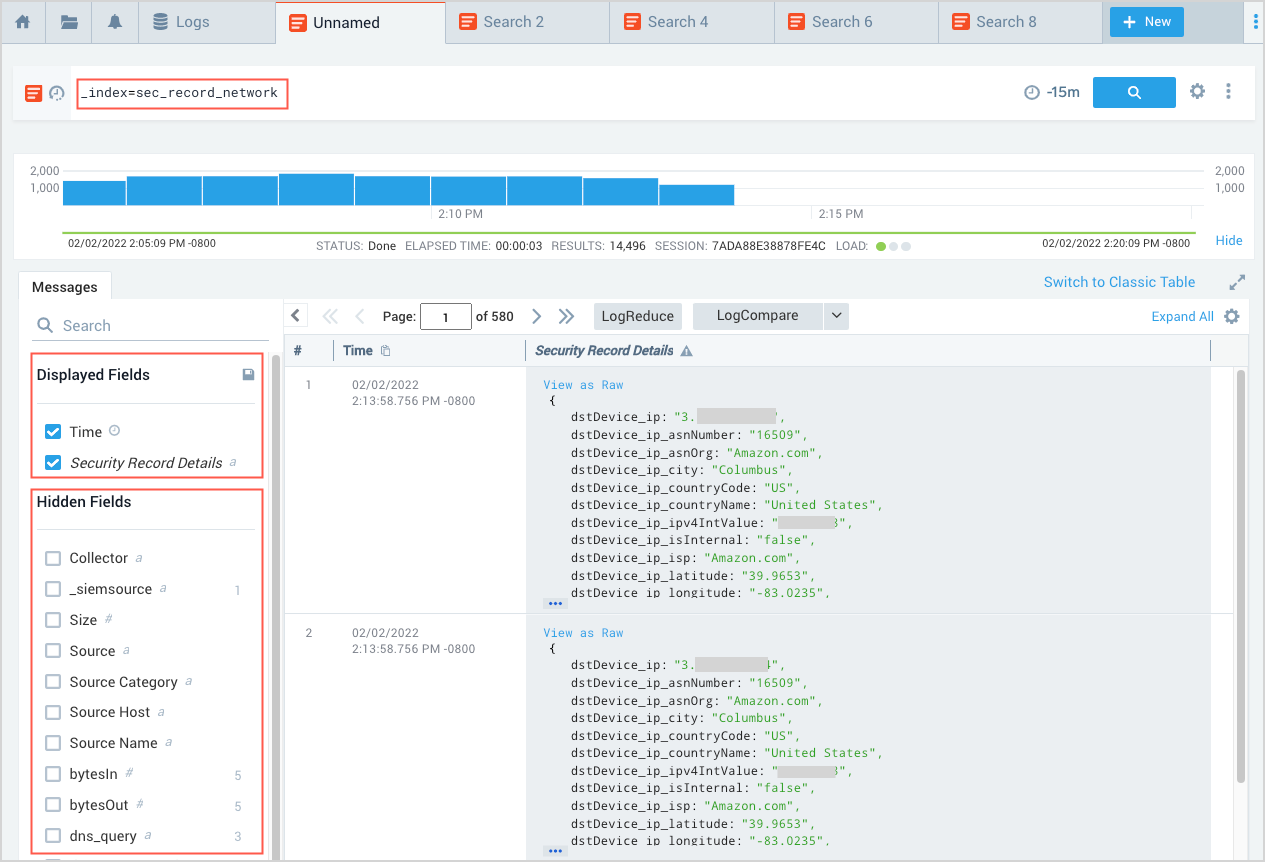Click the field Search input box
The image size is (1265, 862).
pyautogui.click(x=150, y=326)
